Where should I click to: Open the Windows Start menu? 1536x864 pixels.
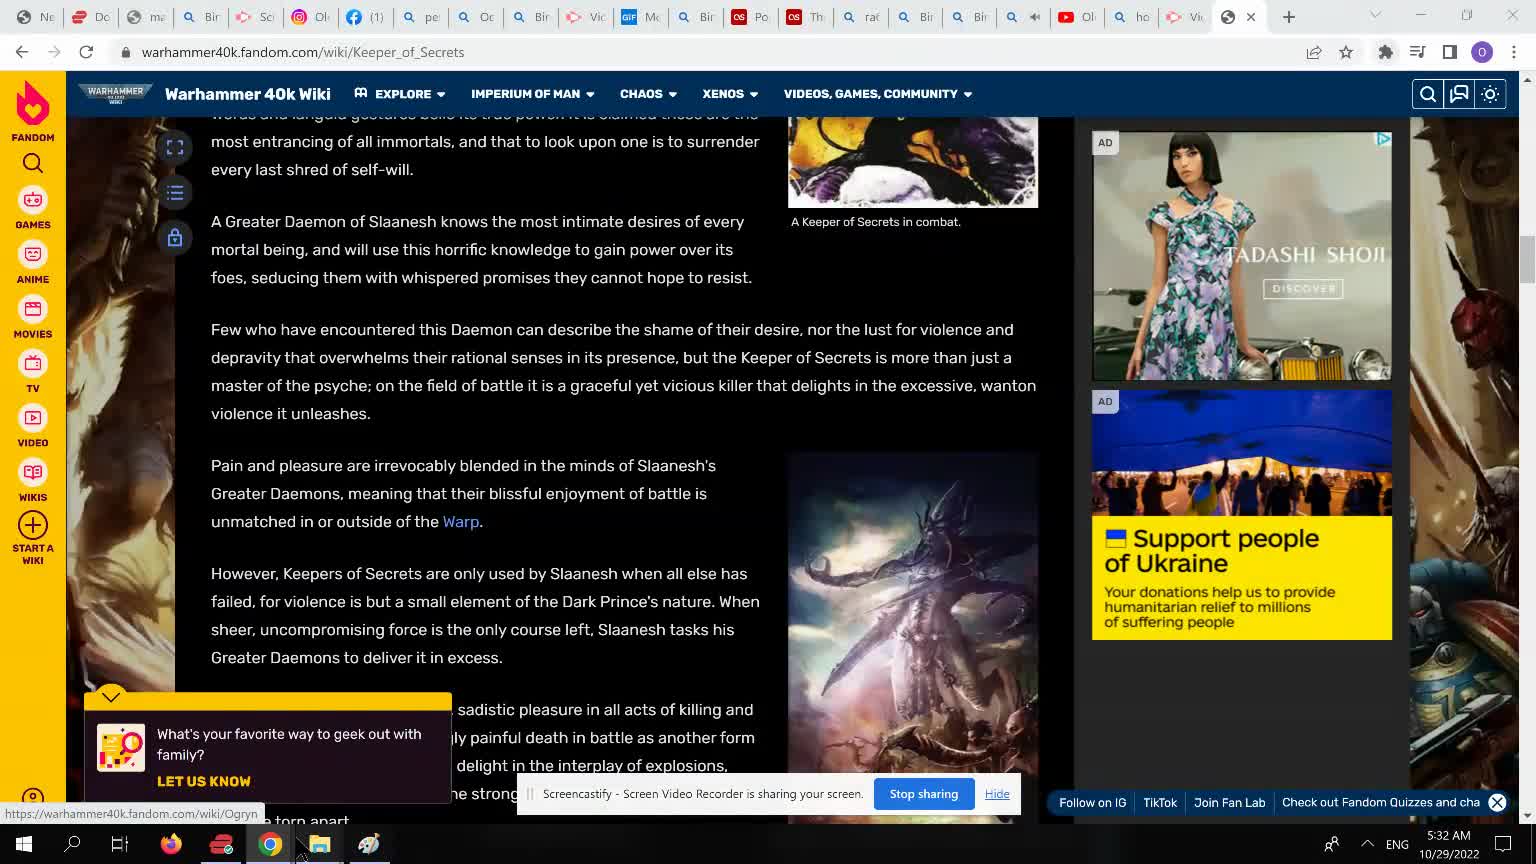tap(24, 845)
